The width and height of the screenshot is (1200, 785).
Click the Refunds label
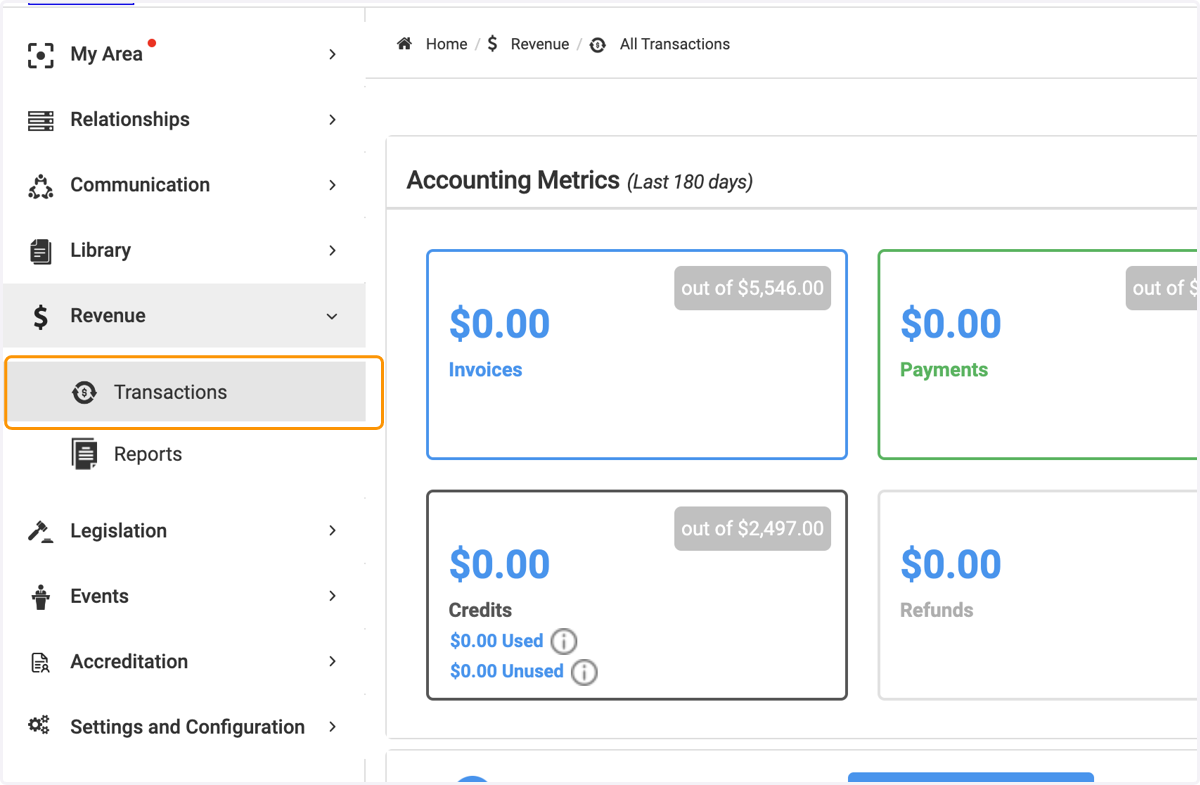[x=936, y=610]
